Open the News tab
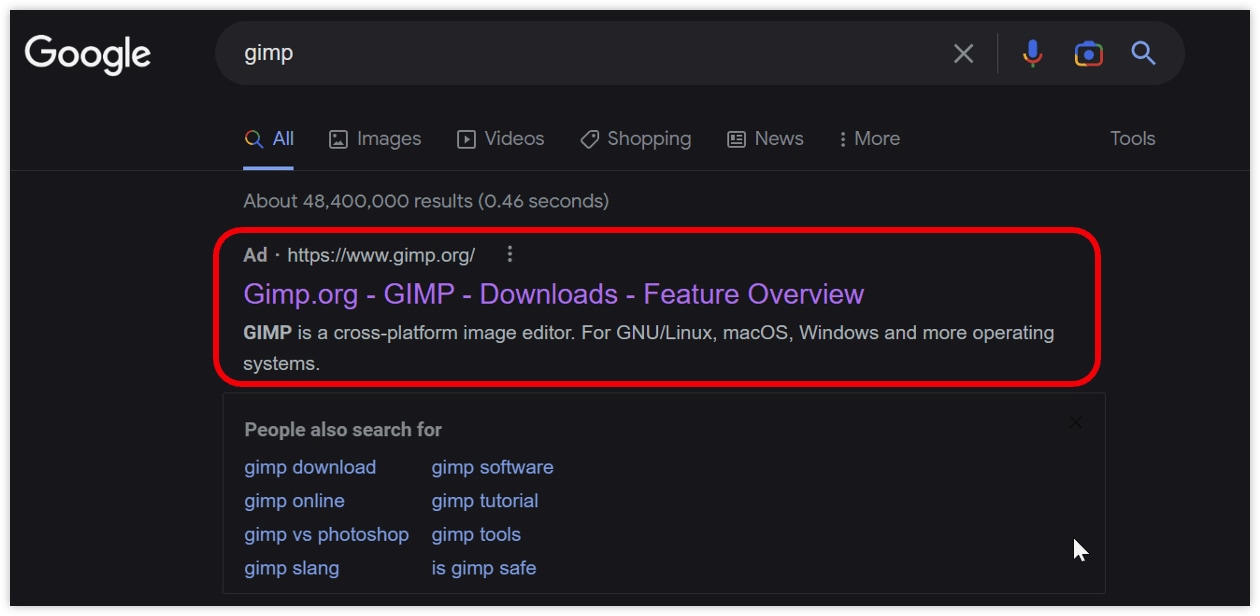This screenshot has height=616, width=1260. tap(765, 139)
